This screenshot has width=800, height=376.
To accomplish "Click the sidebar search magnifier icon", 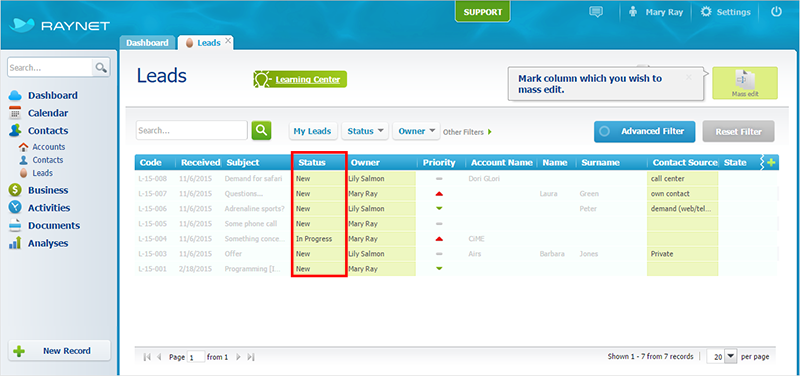I will pos(101,67).
